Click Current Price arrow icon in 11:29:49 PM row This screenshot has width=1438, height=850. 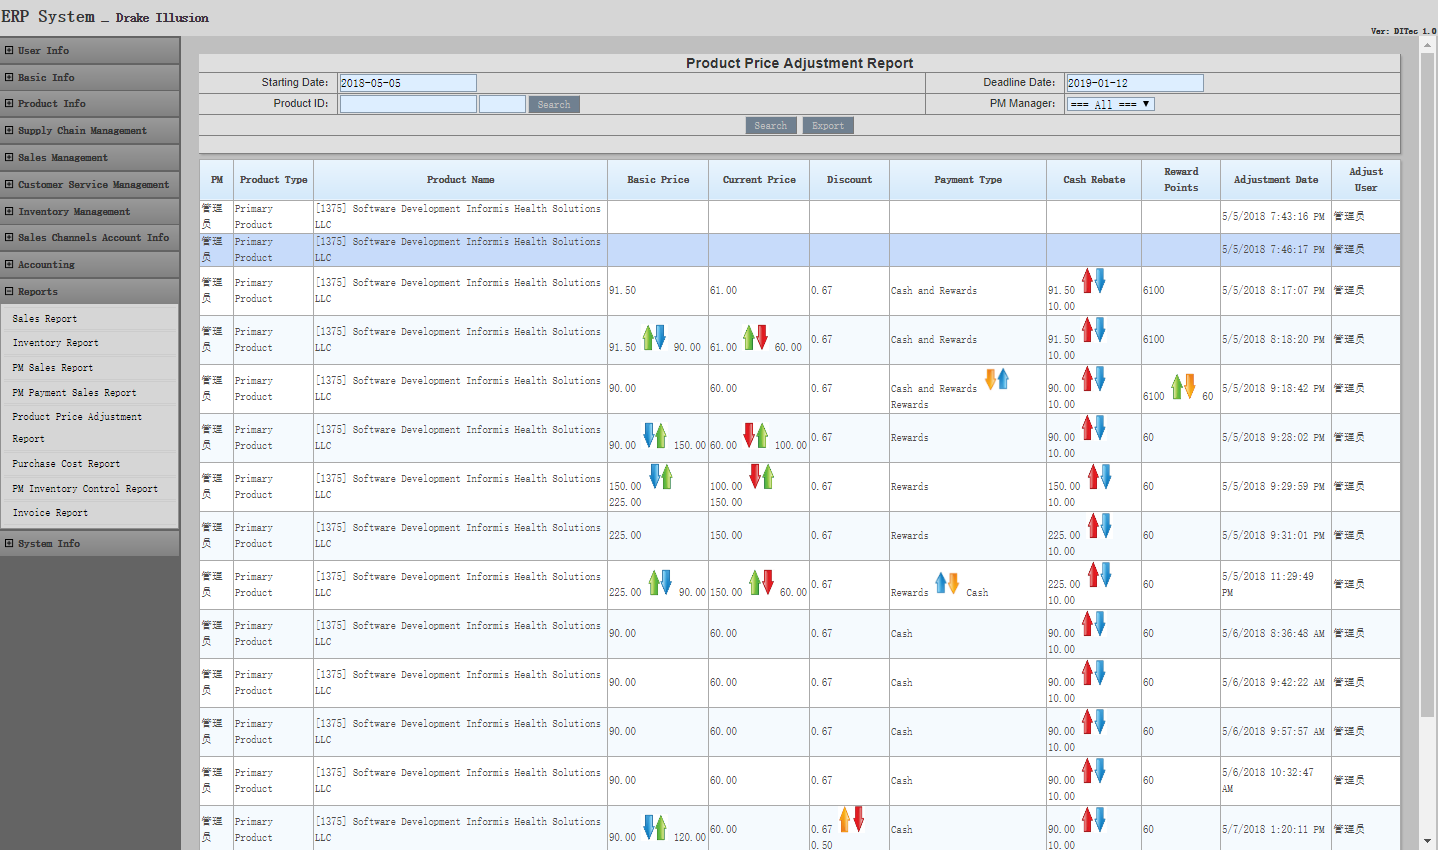point(761,582)
